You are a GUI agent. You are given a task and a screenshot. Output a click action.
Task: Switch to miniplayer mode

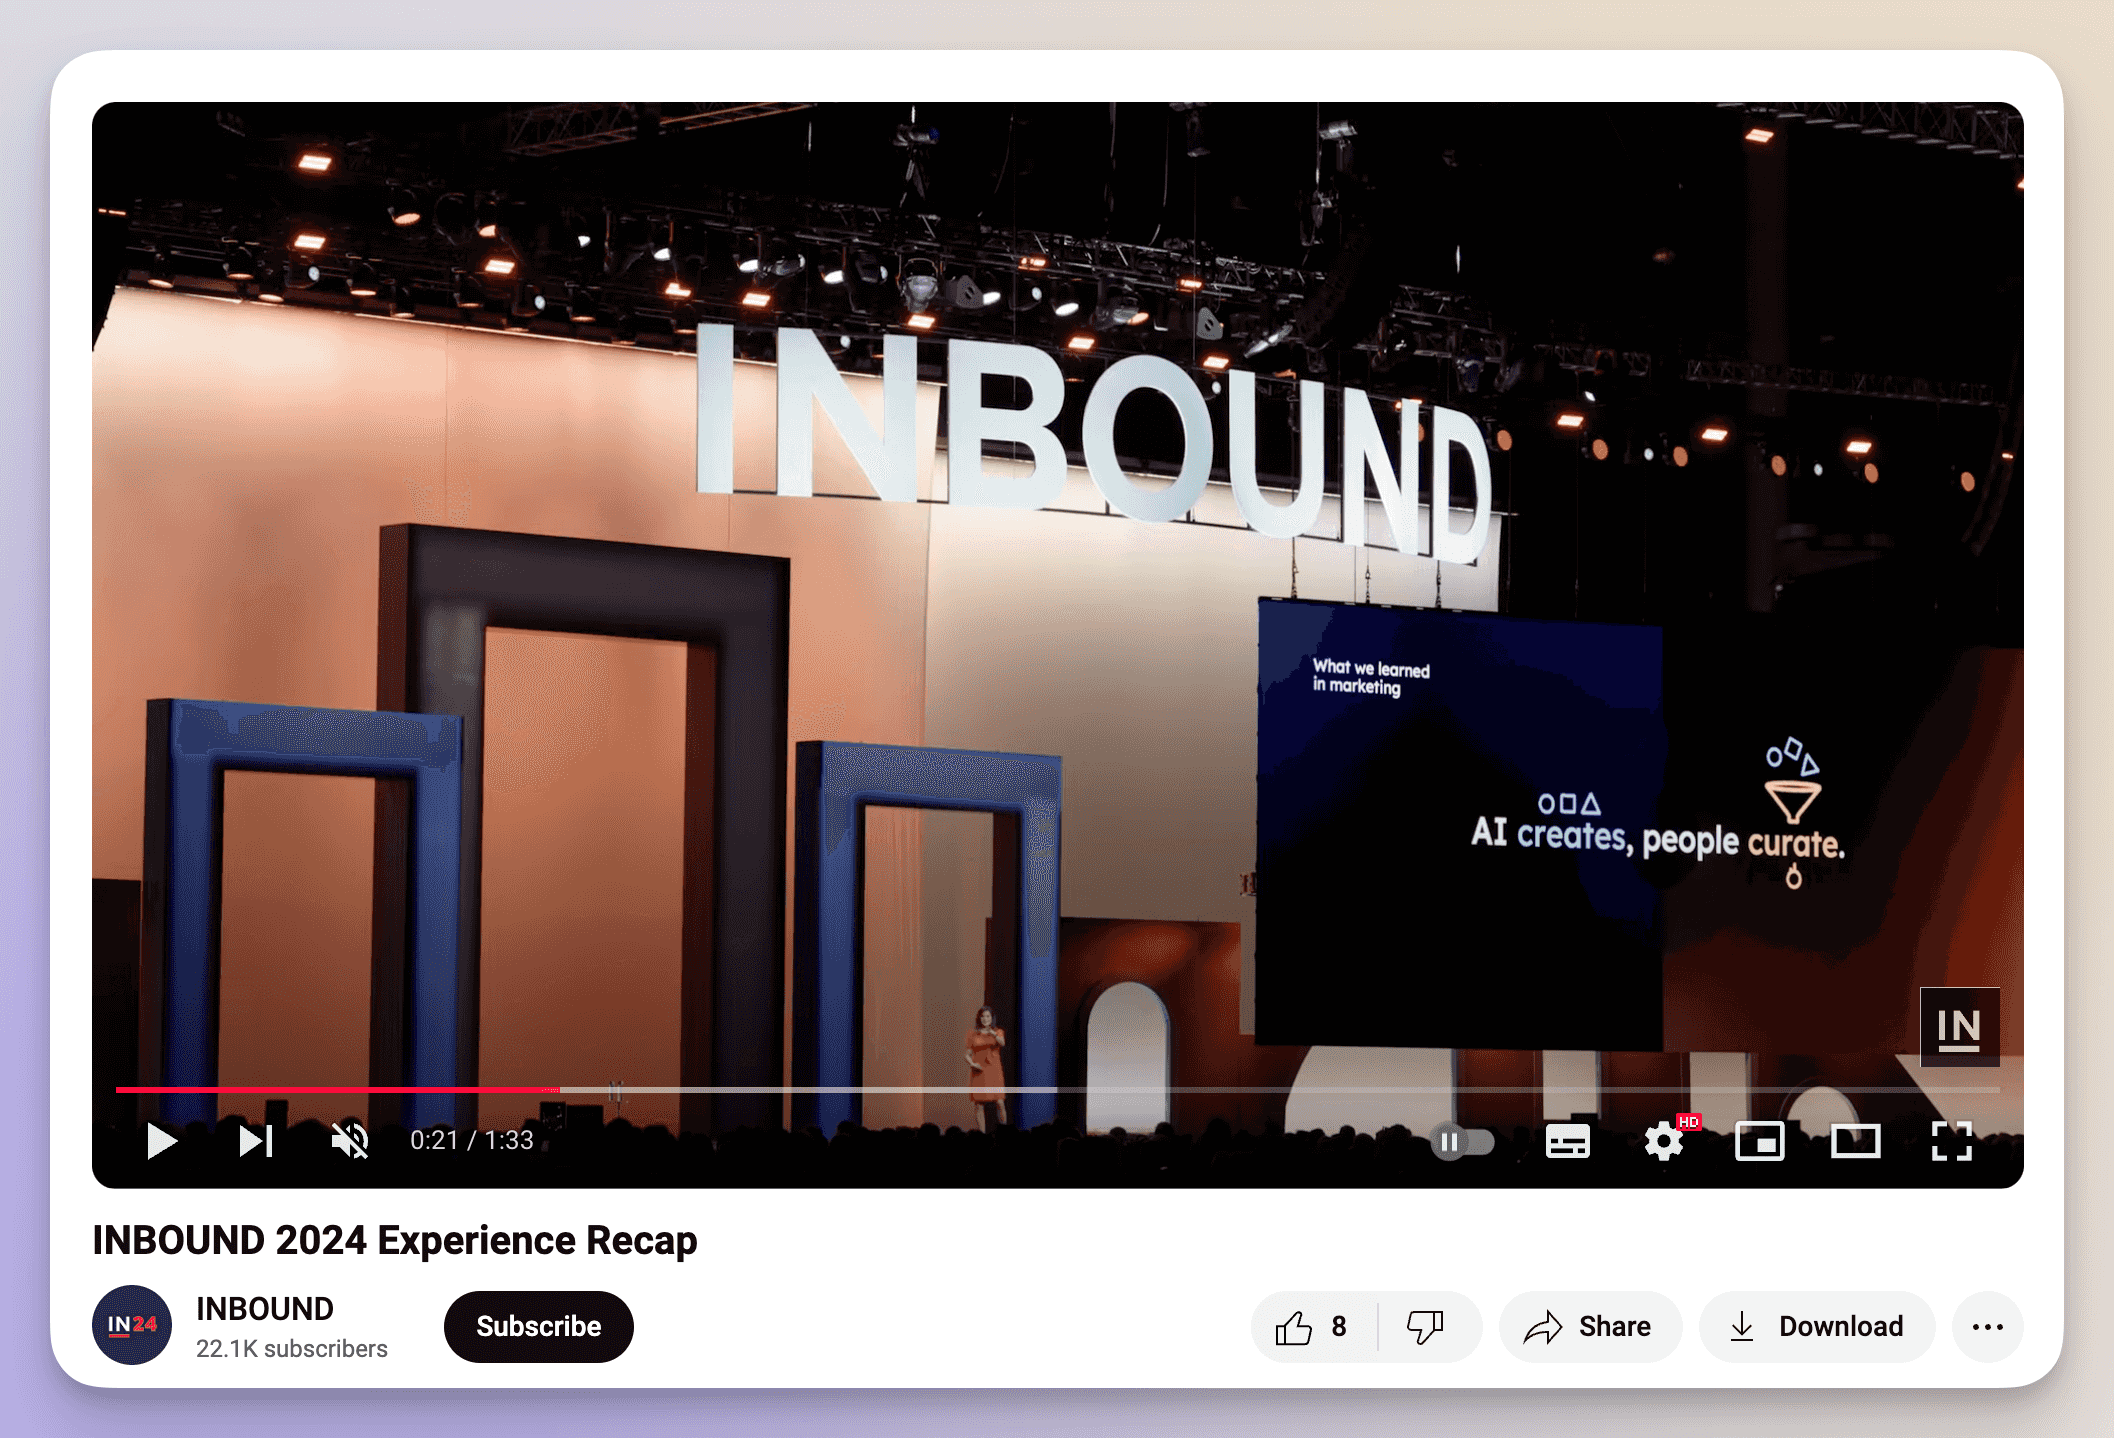1759,1141
